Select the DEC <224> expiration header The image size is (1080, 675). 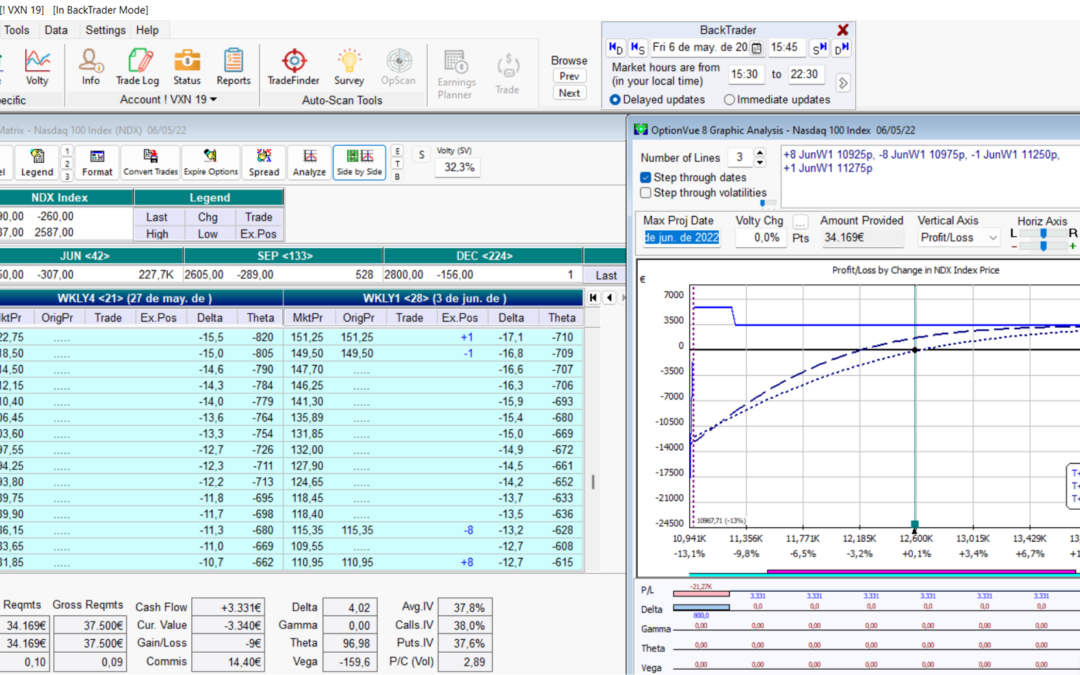pyautogui.click(x=484, y=256)
